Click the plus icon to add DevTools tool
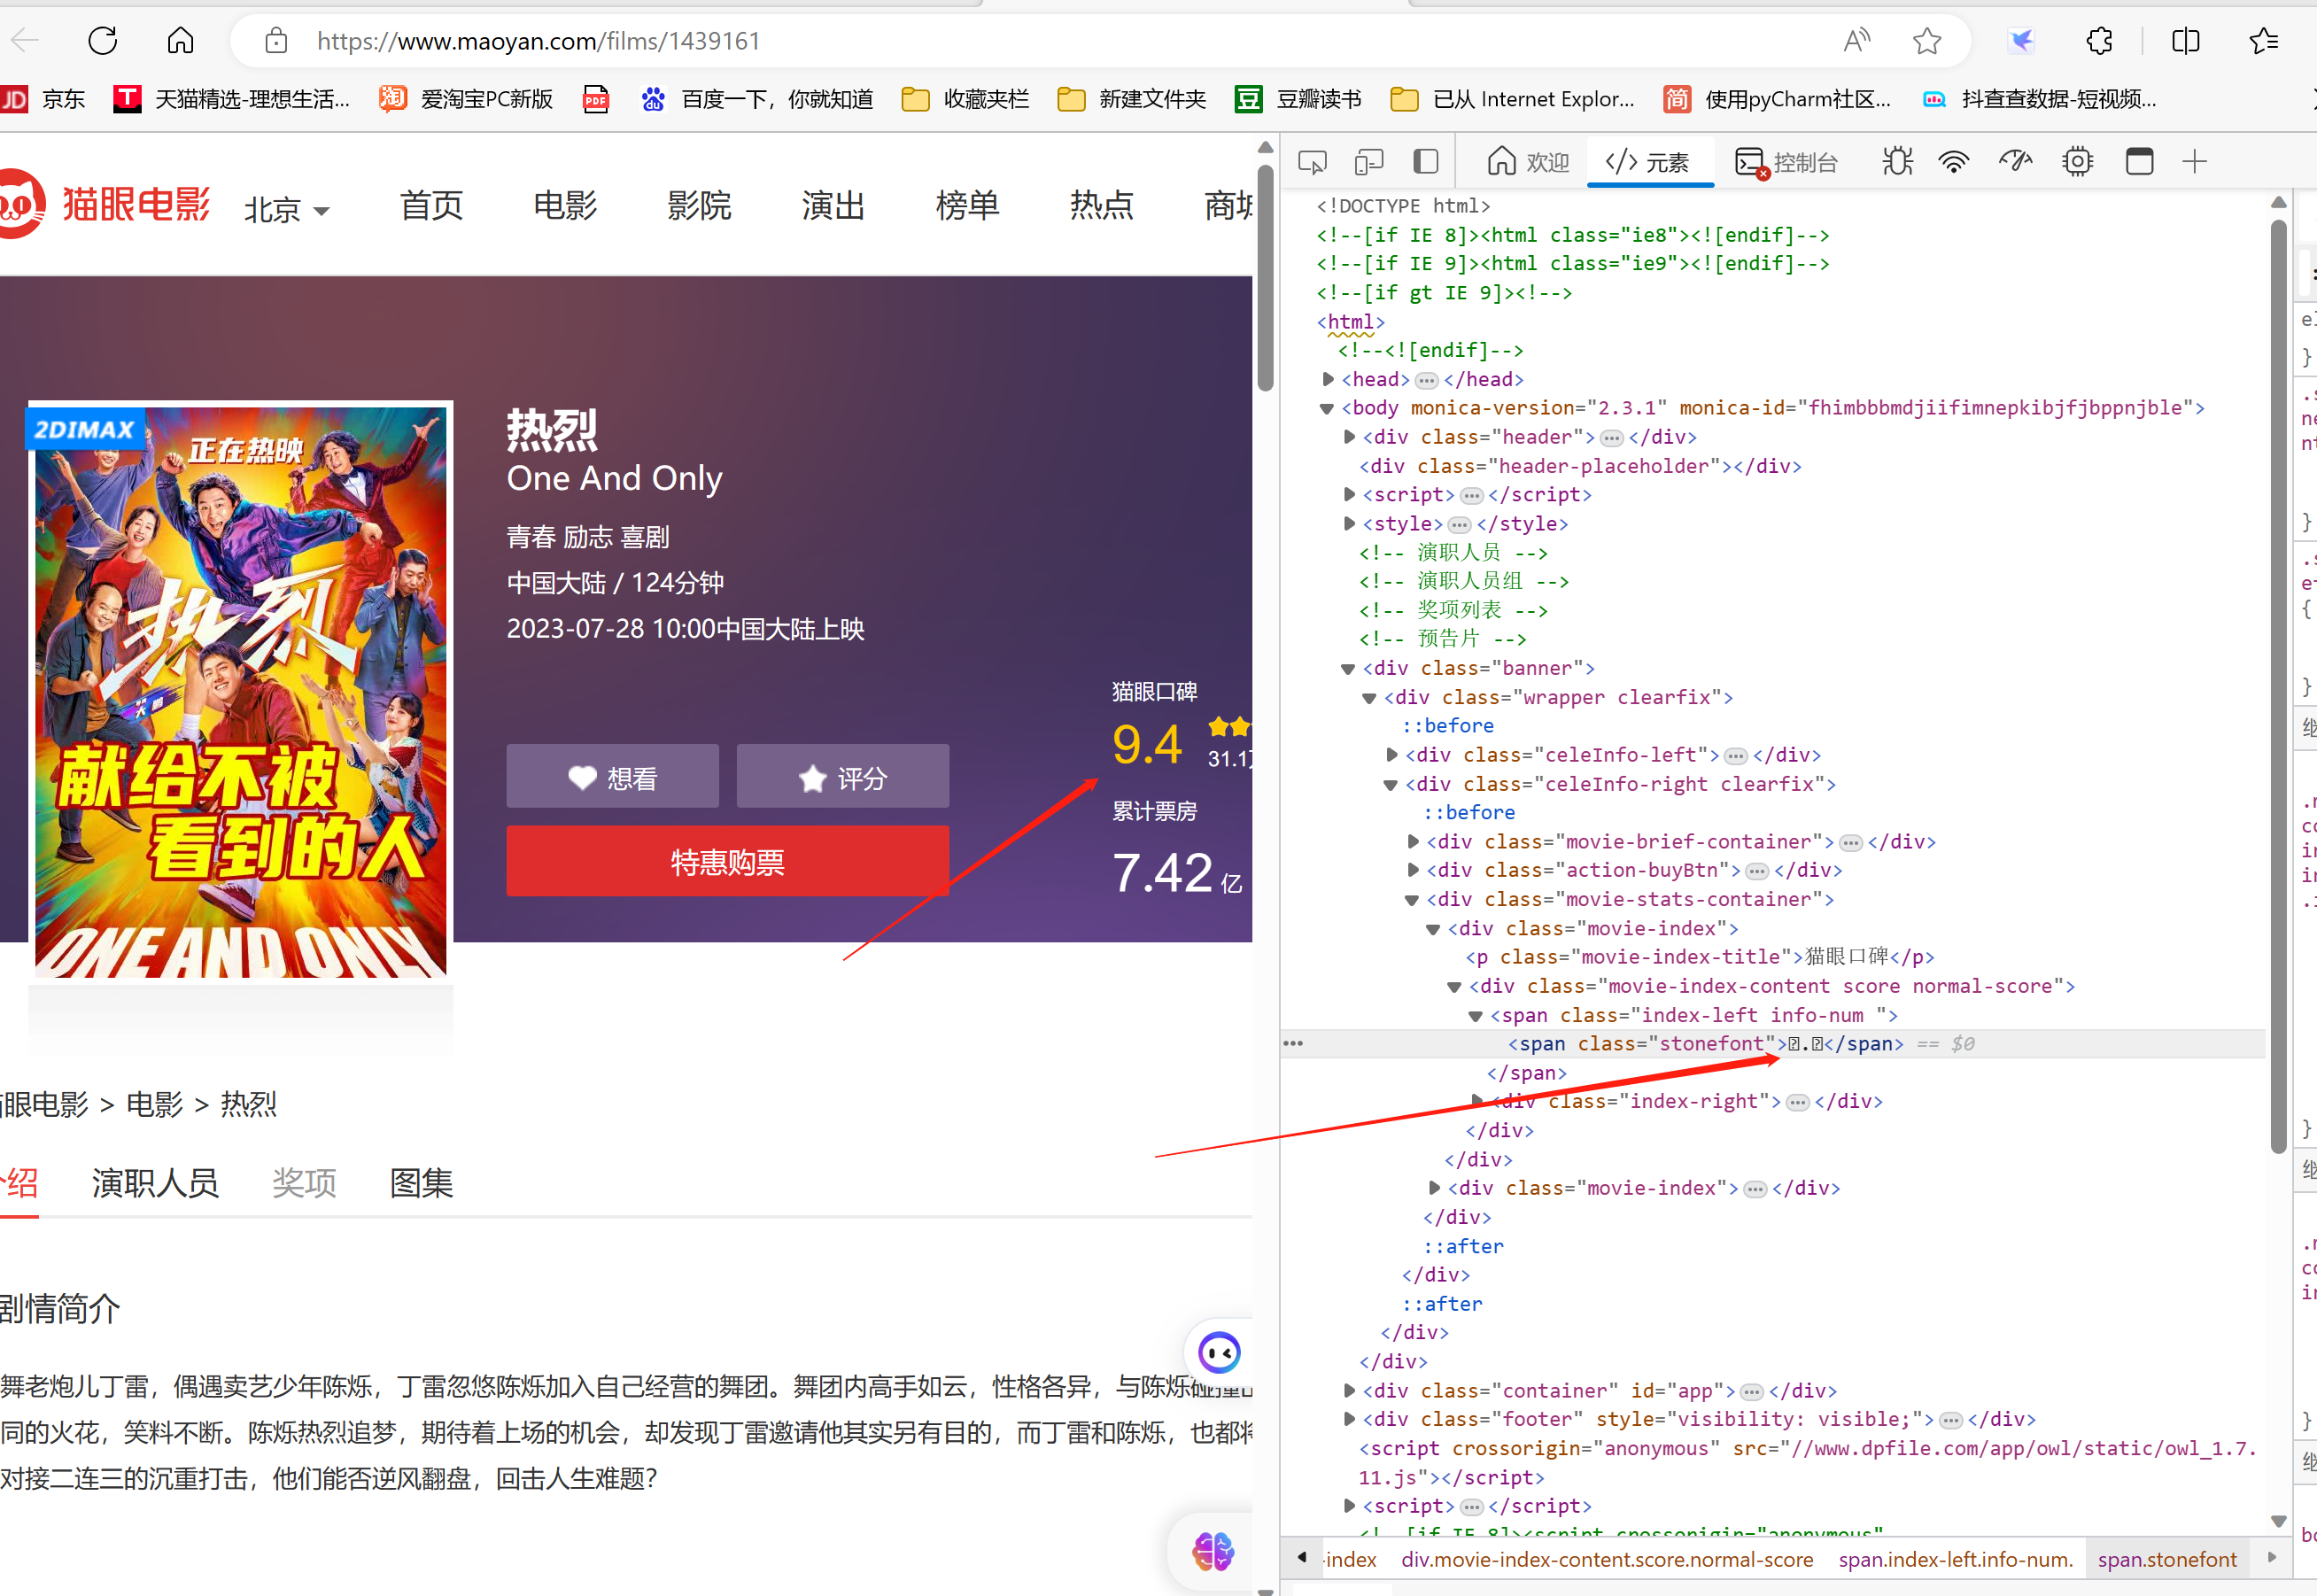Viewport: 2317px width, 1596px height. 2194,162
